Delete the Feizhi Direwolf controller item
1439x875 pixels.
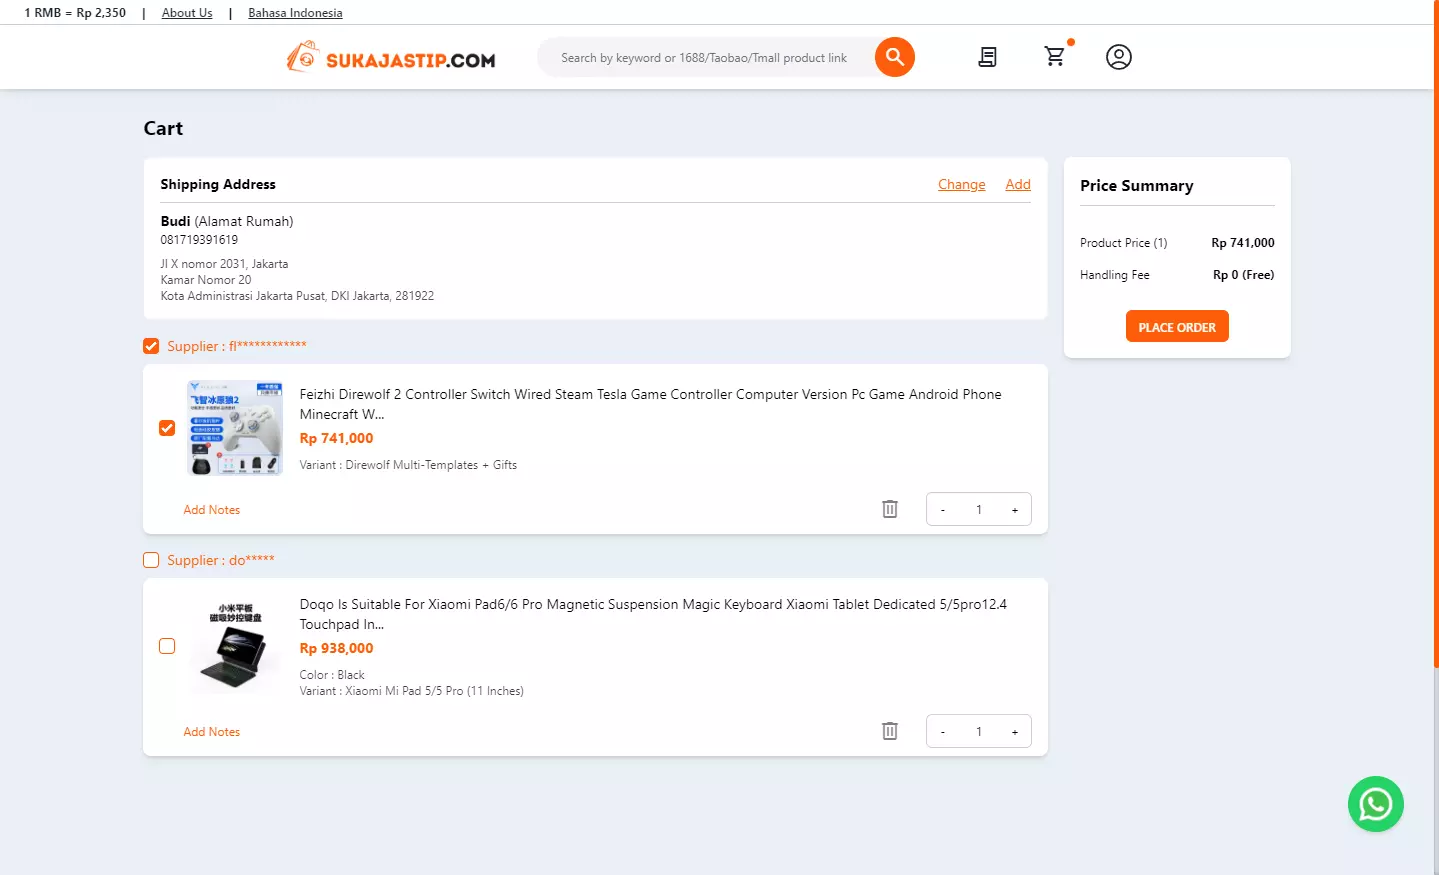(x=890, y=509)
